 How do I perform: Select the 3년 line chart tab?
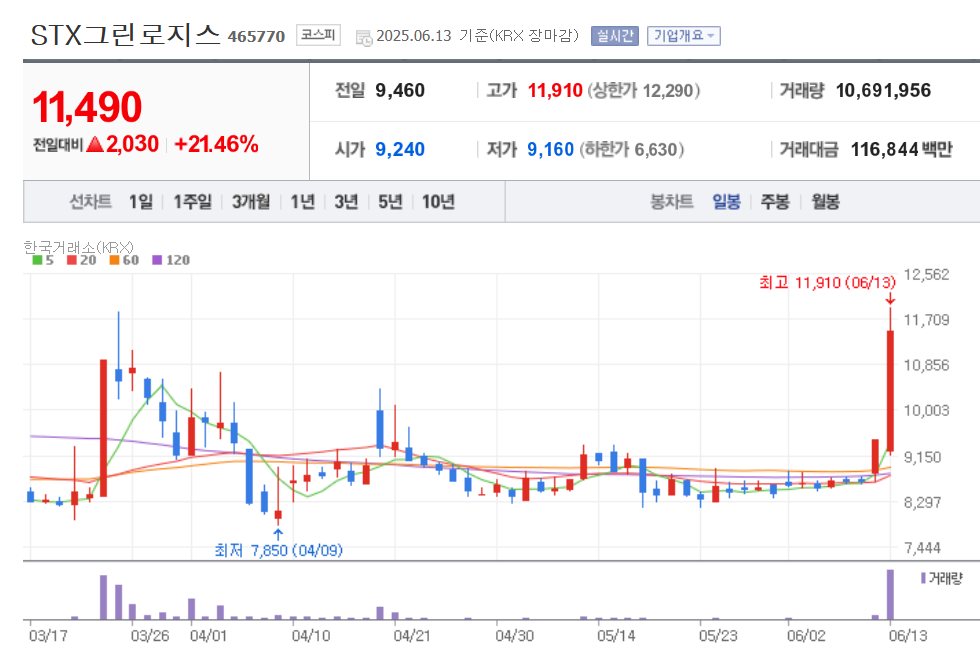coord(346,202)
